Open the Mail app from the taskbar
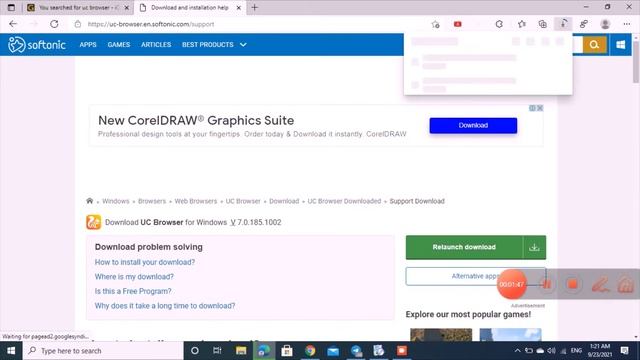 [x=333, y=351]
